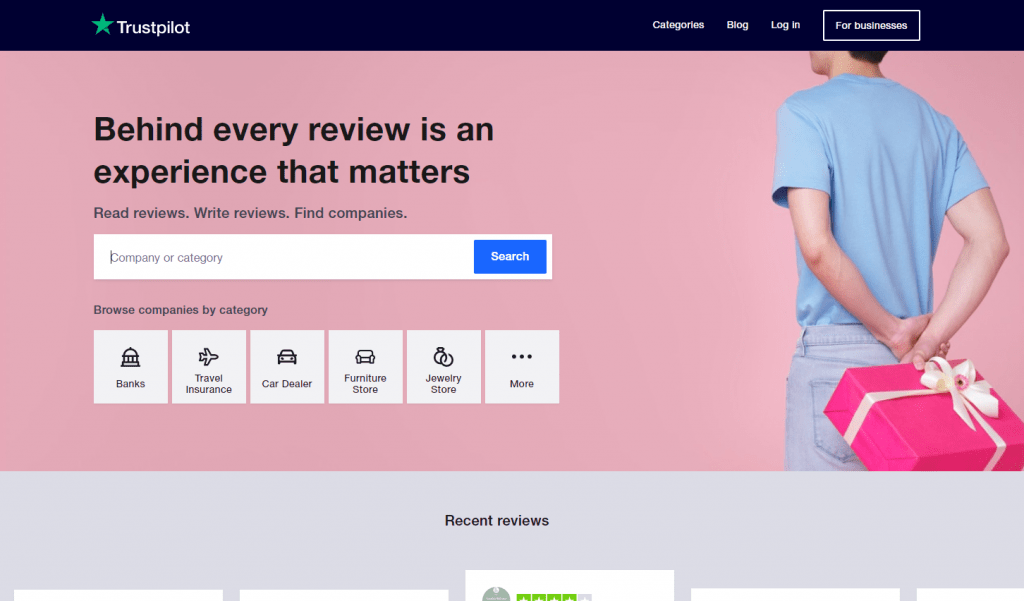Click the Travel Insurance label text
This screenshot has height=601, width=1024.
click(x=208, y=383)
